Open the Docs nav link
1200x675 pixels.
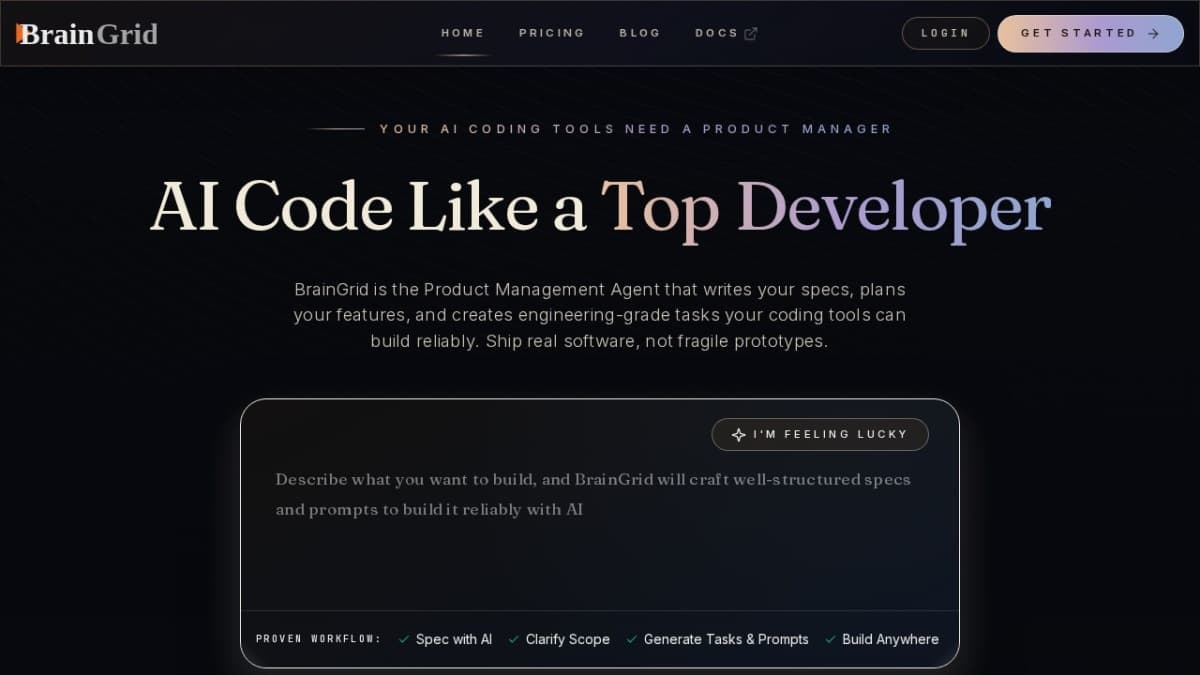[716, 33]
